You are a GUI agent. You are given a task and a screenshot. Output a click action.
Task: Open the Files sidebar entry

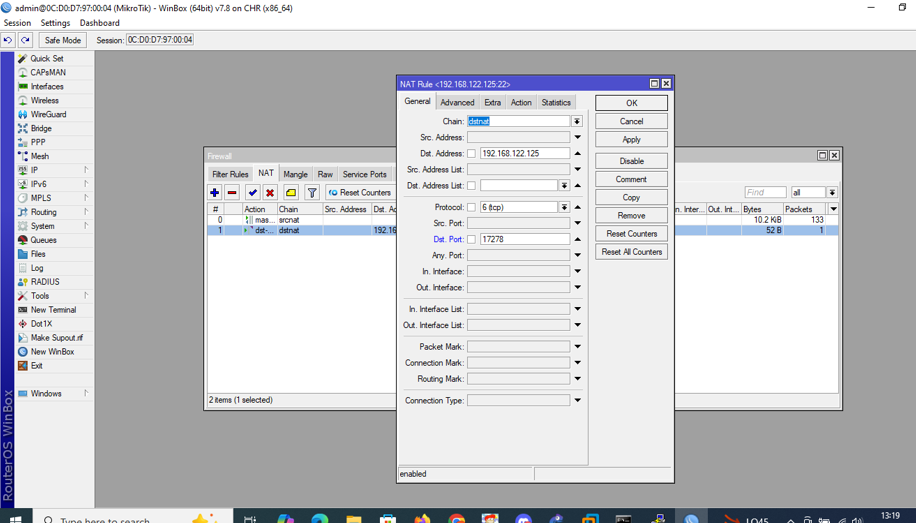38,254
